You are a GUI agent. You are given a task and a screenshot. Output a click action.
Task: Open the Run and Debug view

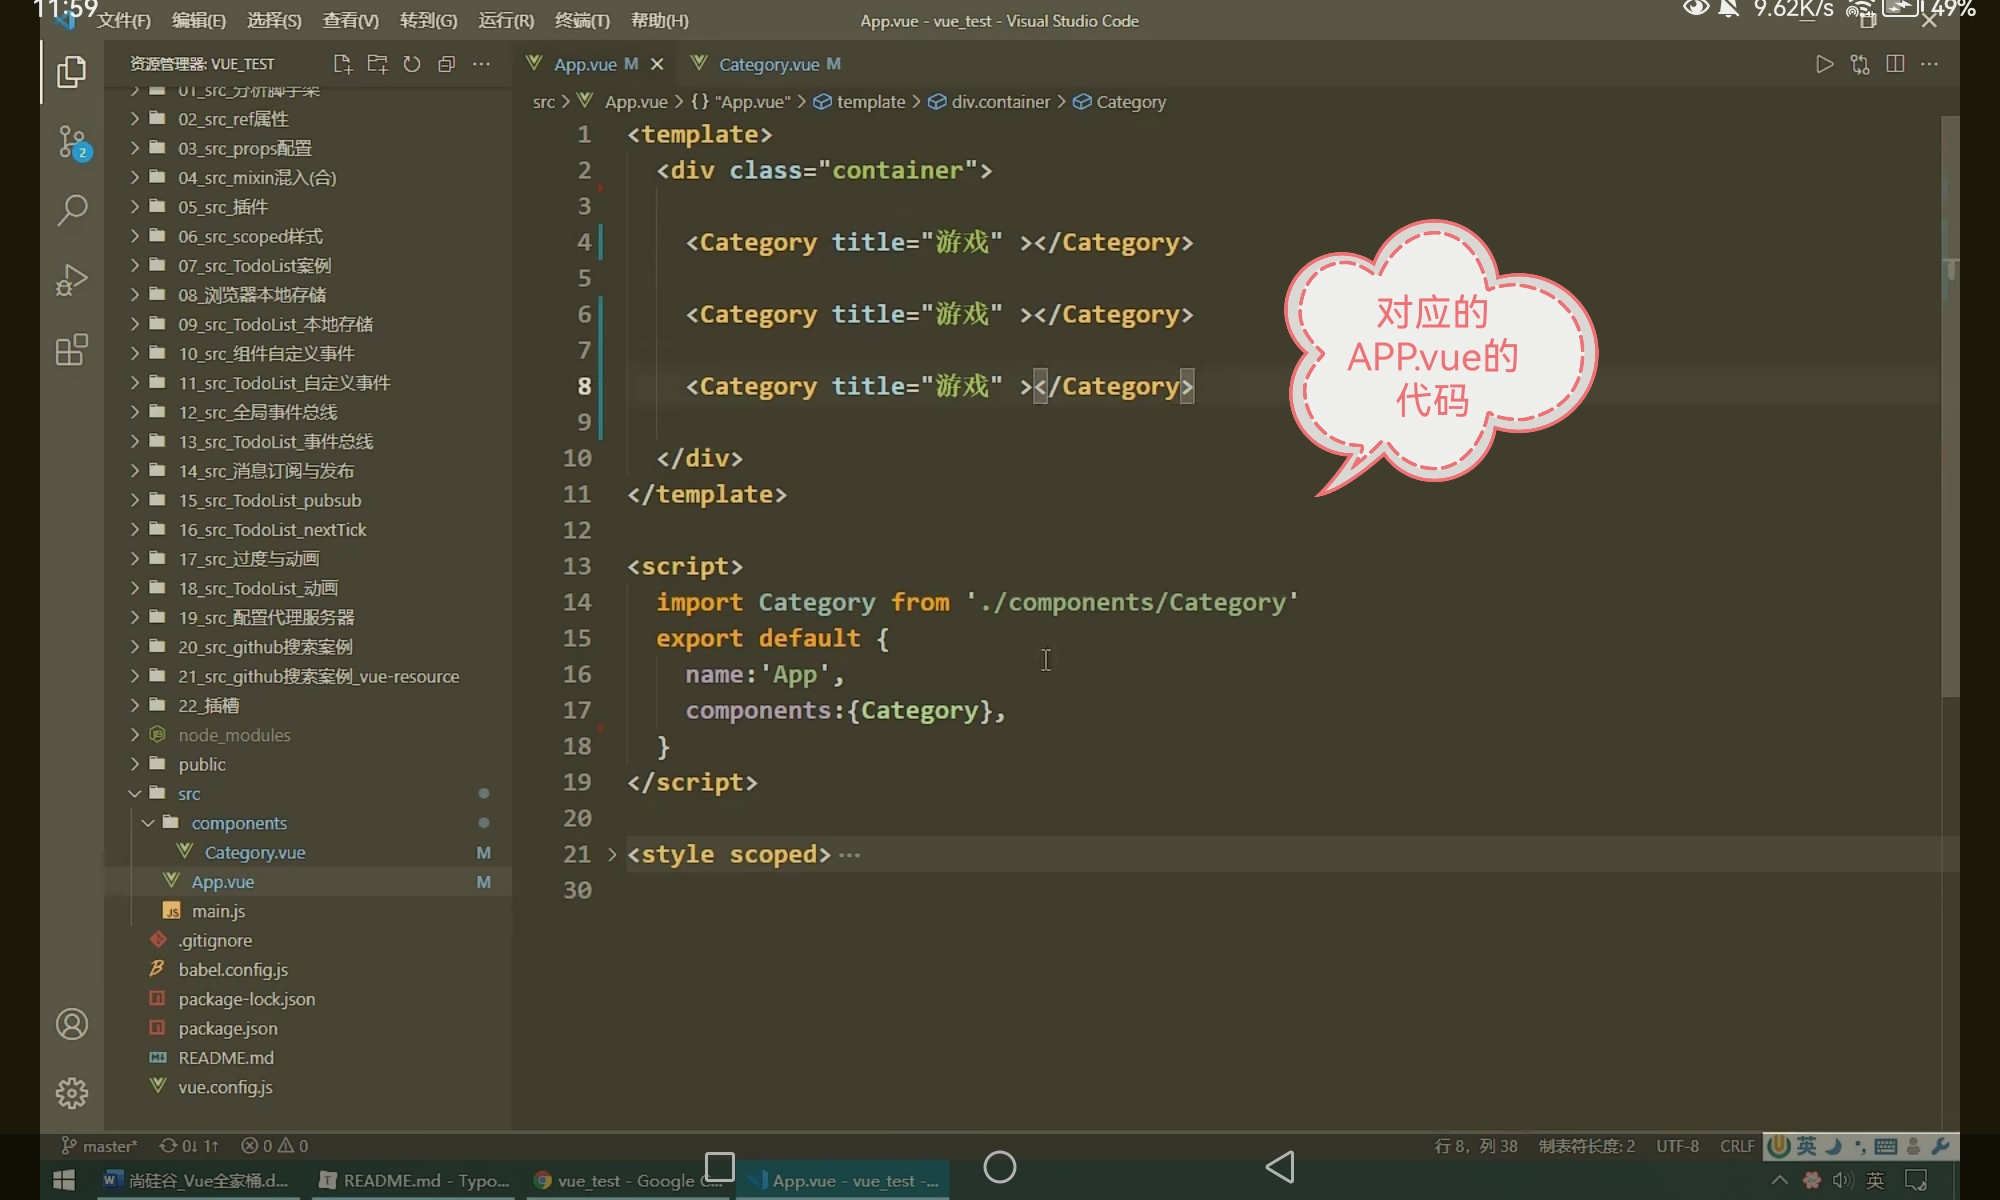point(72,280)
